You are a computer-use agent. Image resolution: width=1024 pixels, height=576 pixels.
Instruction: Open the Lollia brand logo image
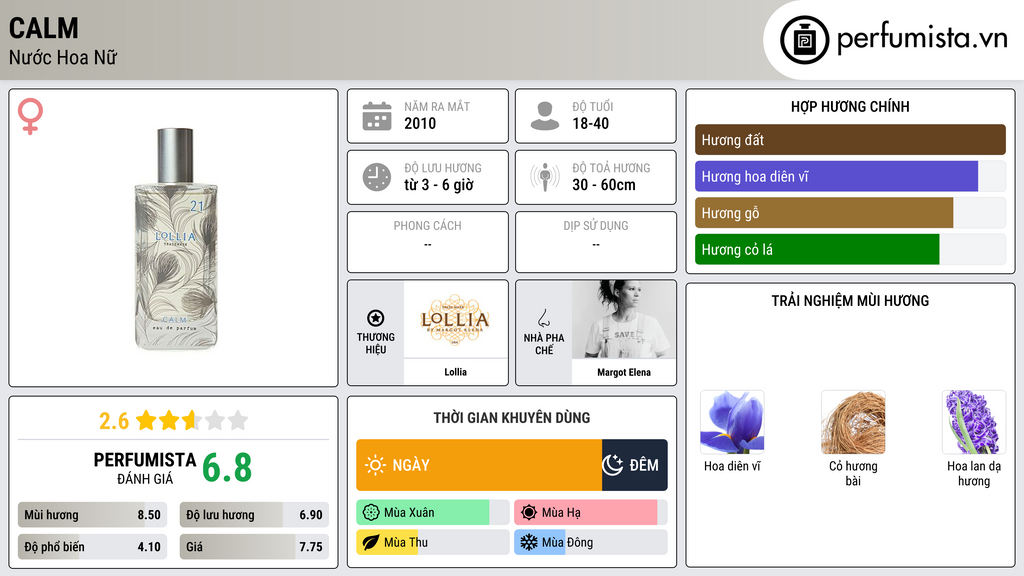tap(455, 319)
